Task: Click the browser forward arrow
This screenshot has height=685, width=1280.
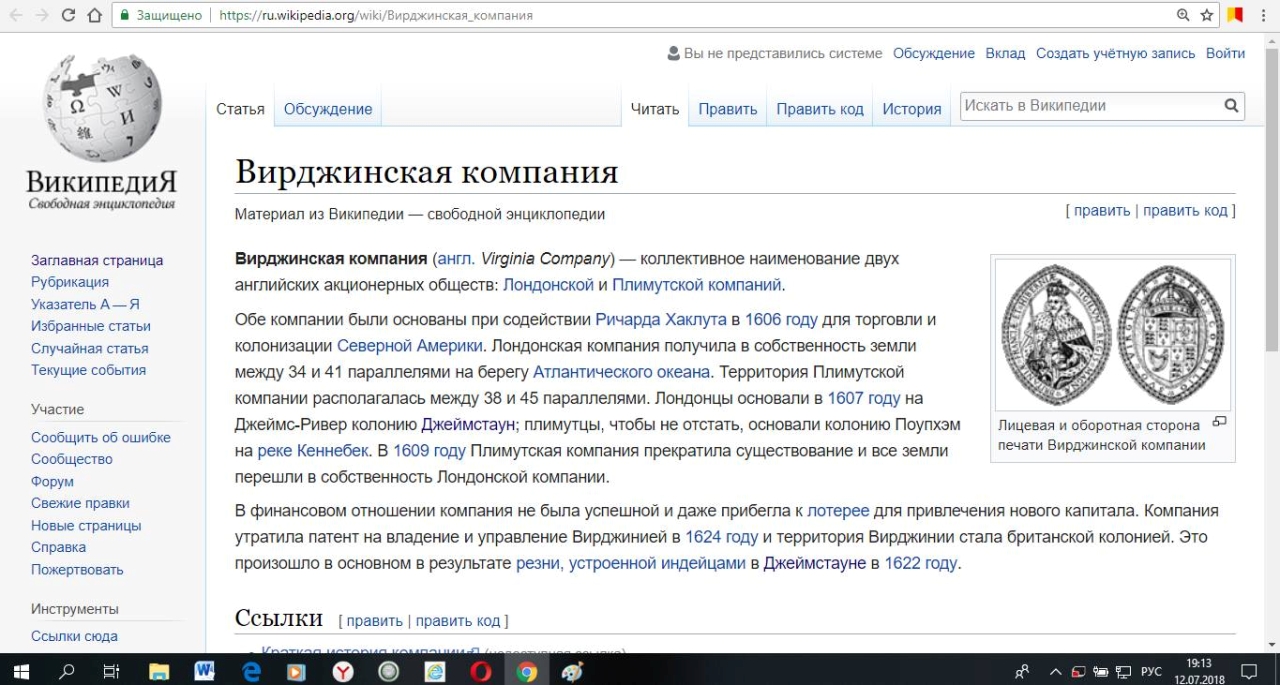Action: (x=42, y=15)
